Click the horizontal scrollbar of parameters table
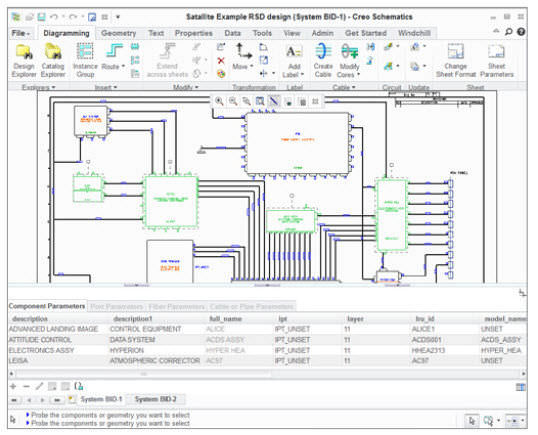This screenshot has height=435, width=538. pos(144,374)
